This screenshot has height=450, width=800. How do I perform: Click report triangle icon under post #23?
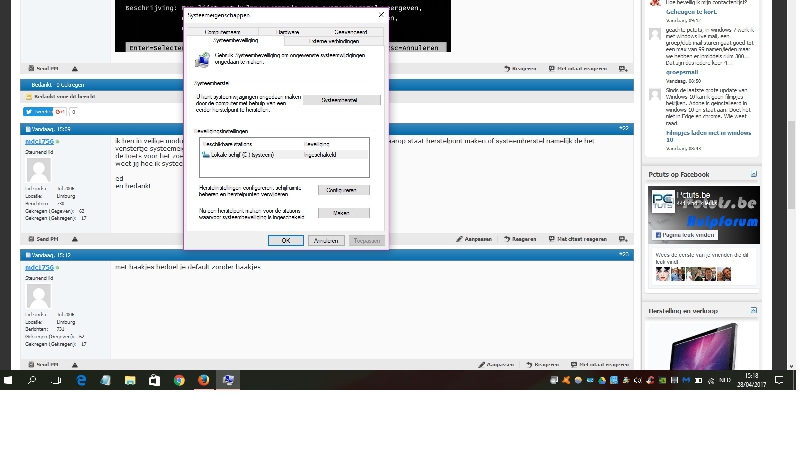click(75, 365)
